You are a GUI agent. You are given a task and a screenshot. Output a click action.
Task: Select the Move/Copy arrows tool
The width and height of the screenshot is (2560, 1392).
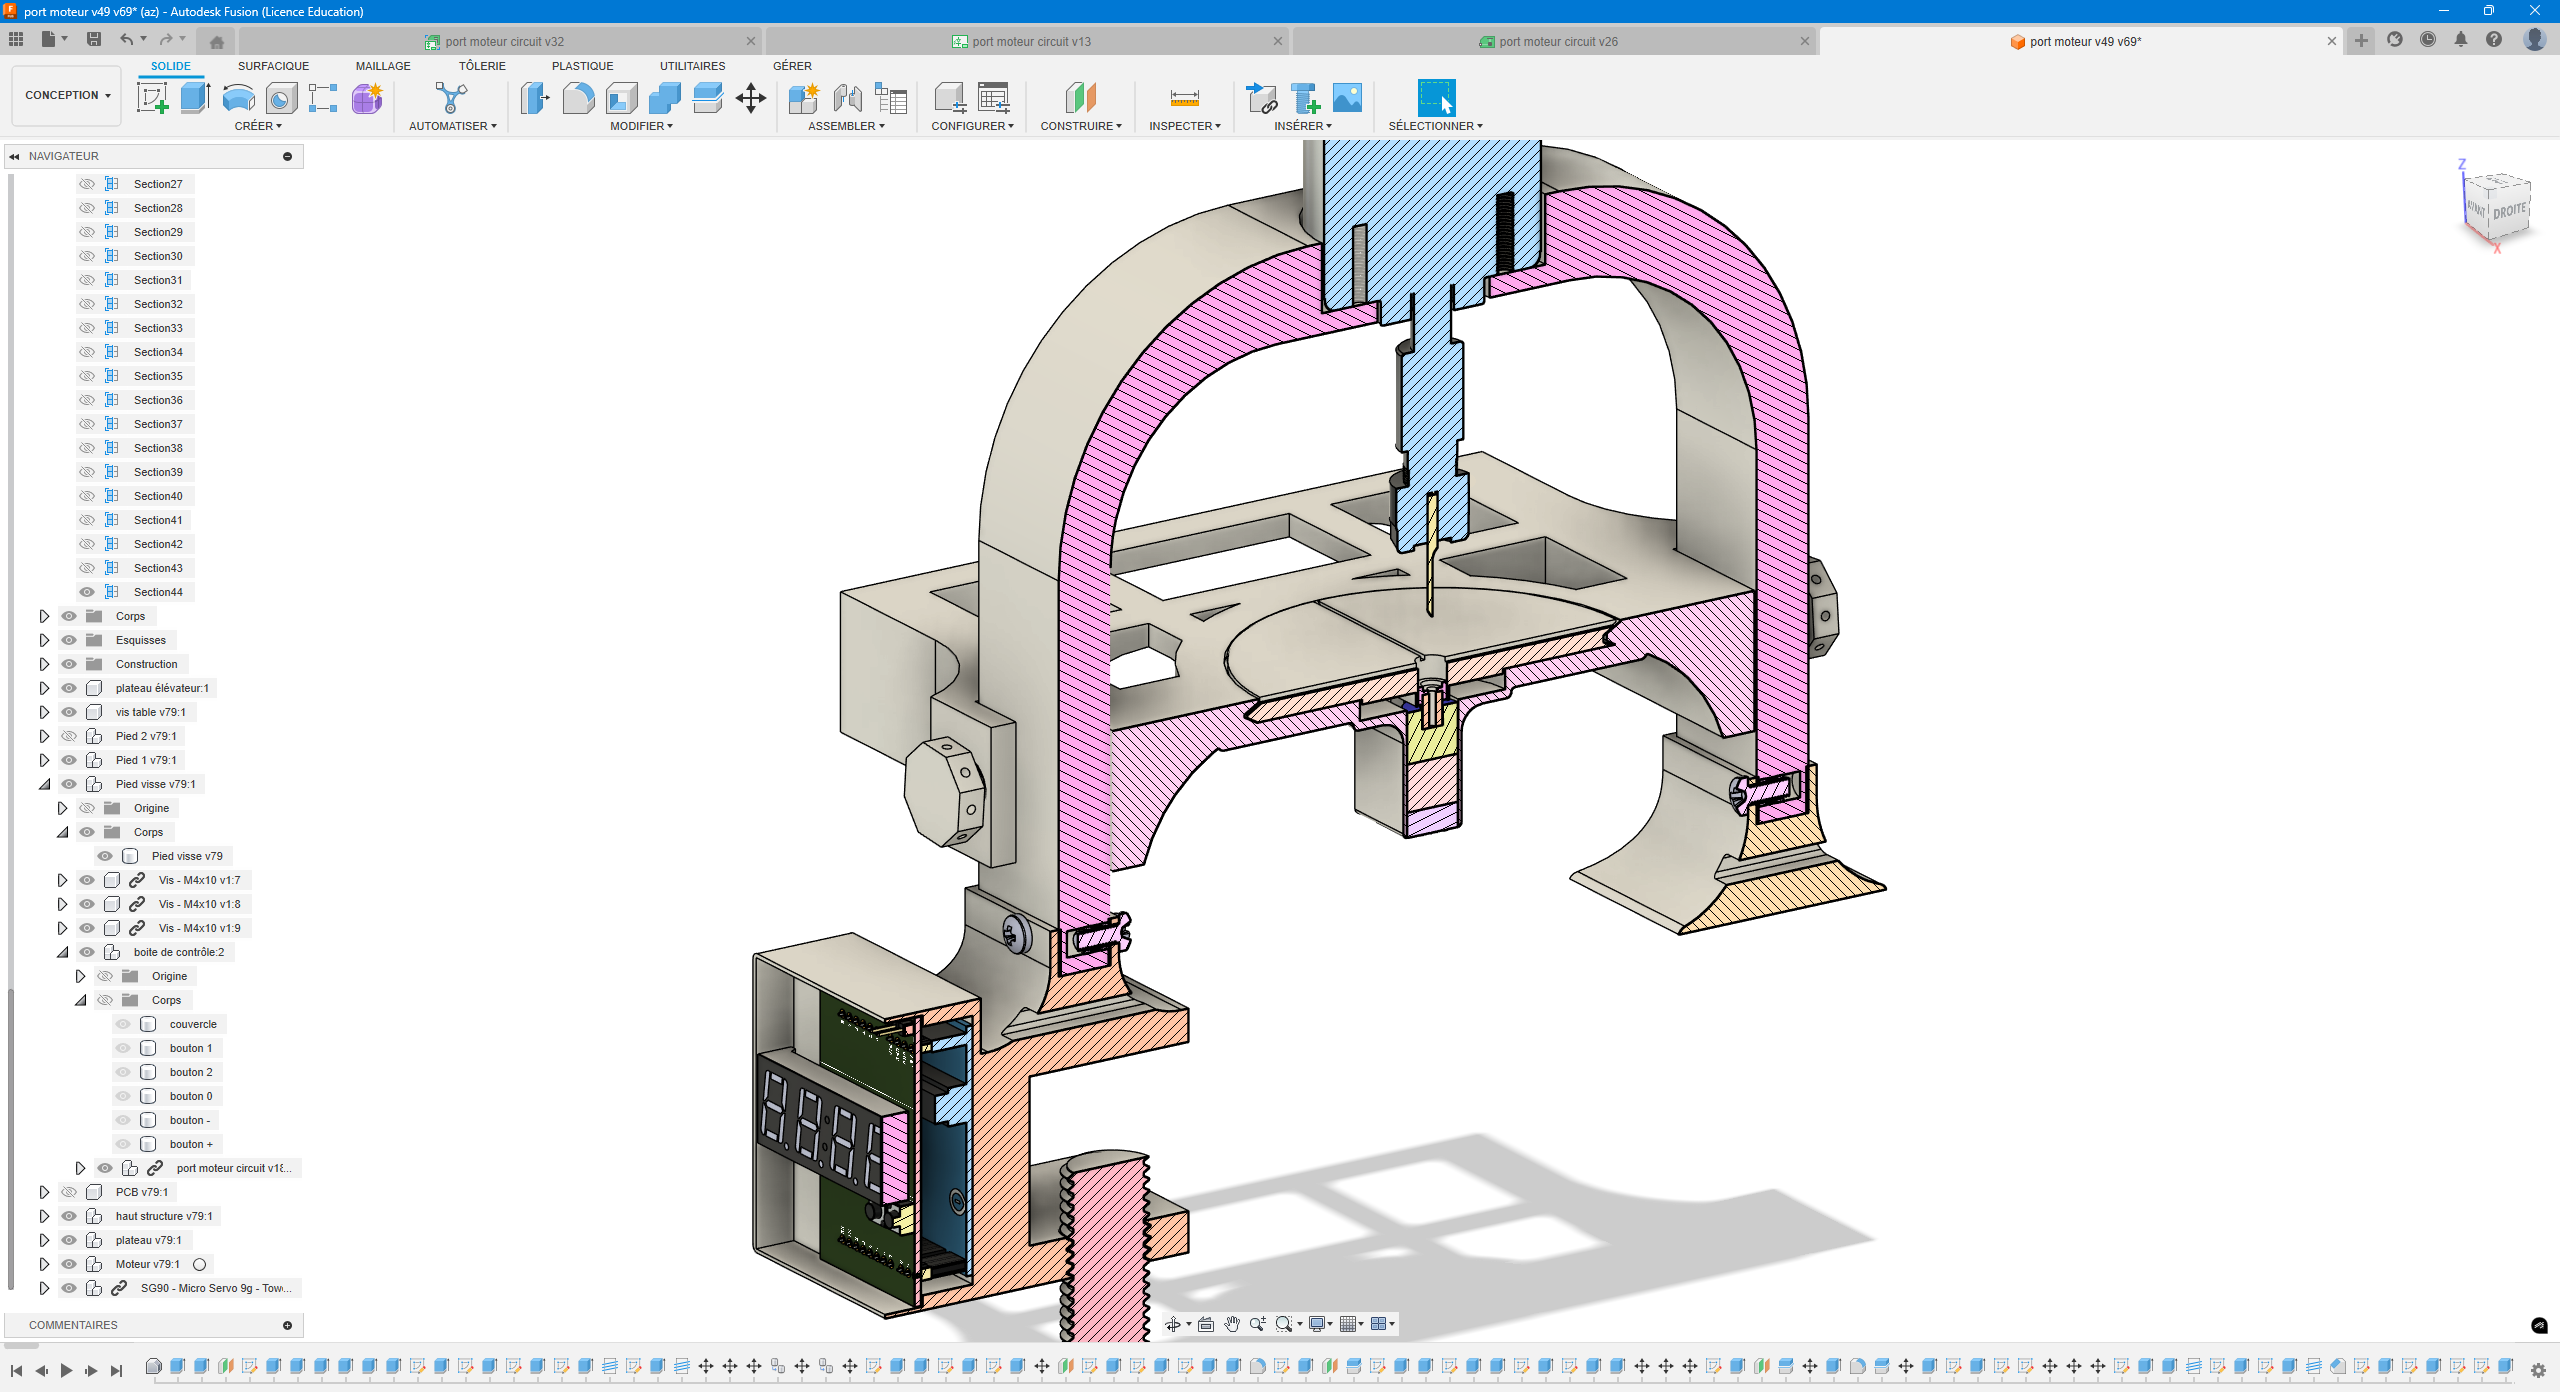point(750,98)
